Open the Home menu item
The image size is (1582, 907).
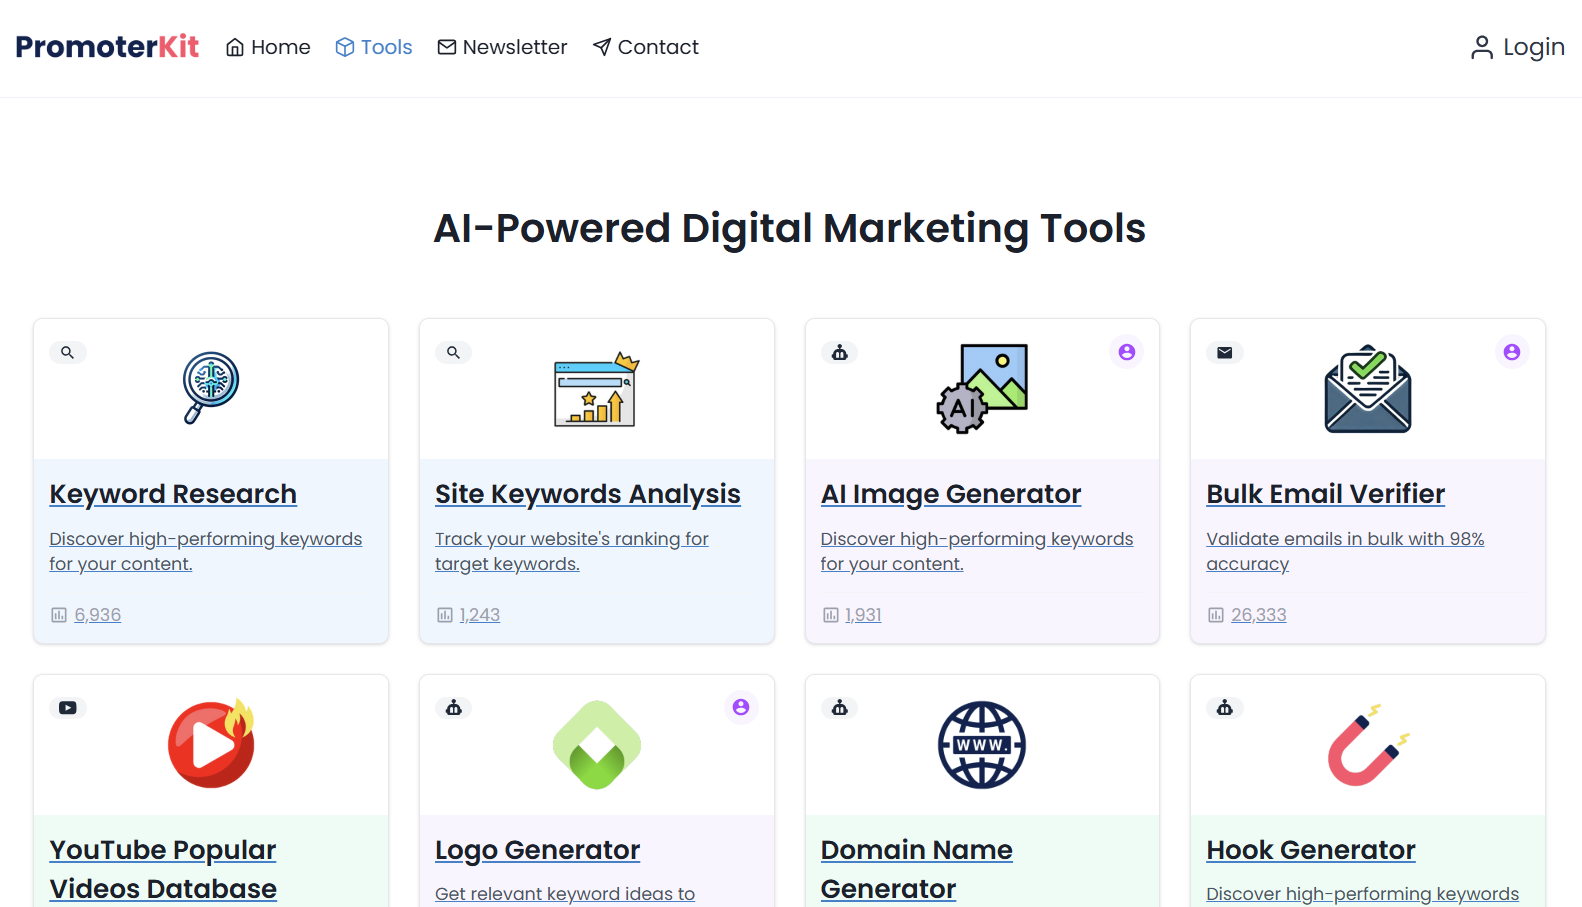(x=268, y=47)
